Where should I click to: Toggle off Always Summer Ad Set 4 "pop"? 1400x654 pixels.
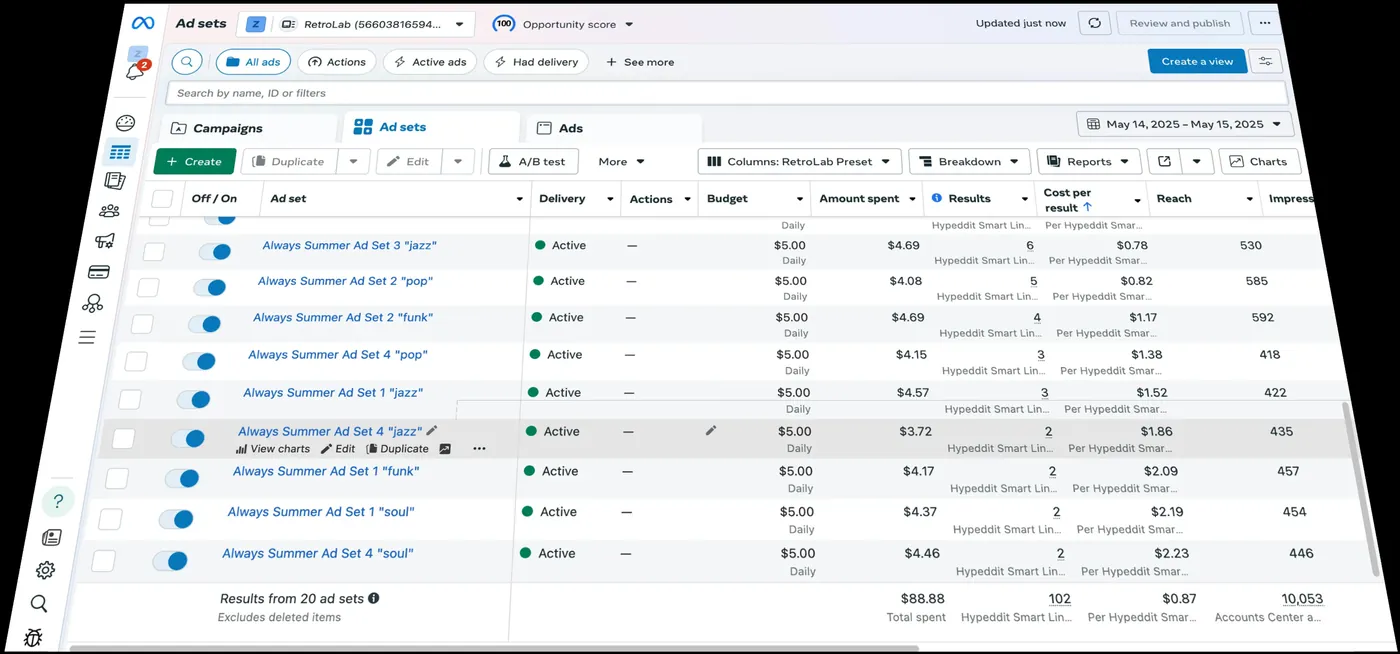(198, 361)
